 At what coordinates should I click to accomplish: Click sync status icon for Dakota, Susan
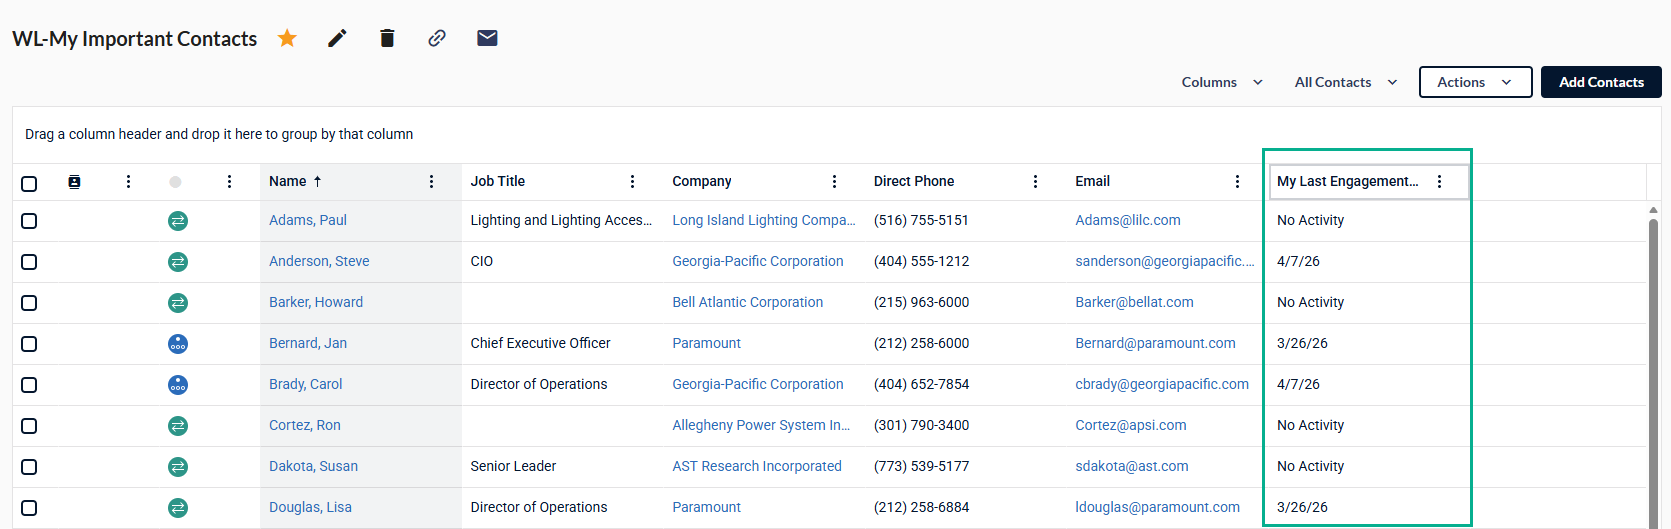[x=178, y=467]
